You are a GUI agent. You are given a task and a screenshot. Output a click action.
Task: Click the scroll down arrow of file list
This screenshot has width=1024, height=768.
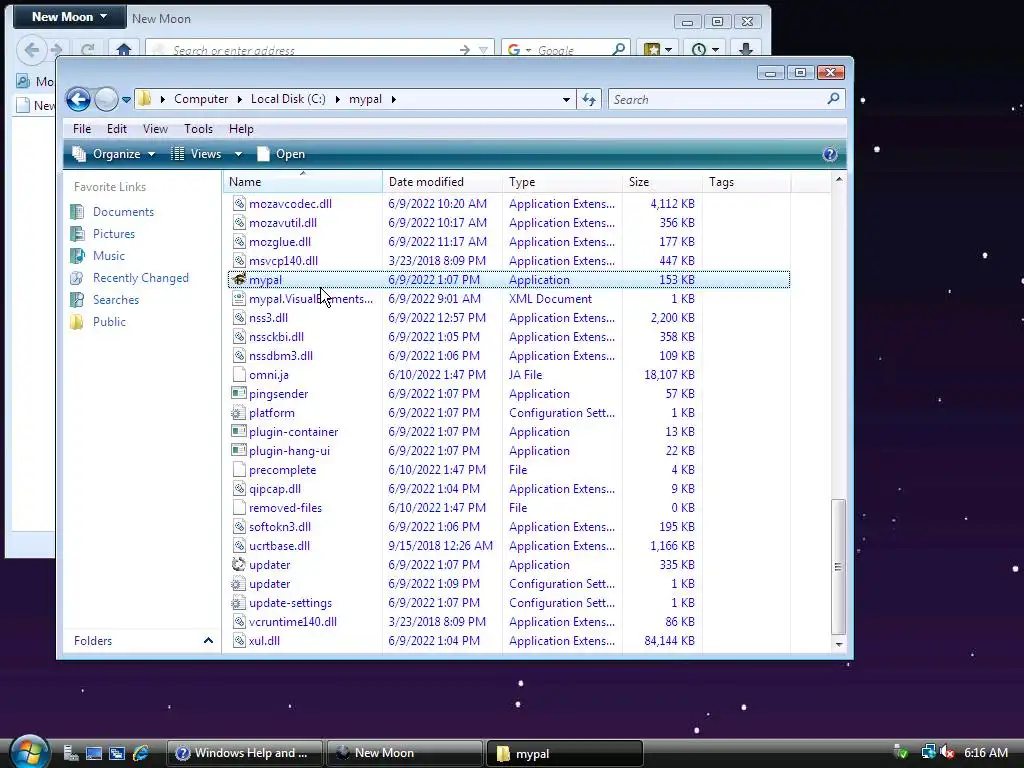pyautogui.click(x=839, y=644)
